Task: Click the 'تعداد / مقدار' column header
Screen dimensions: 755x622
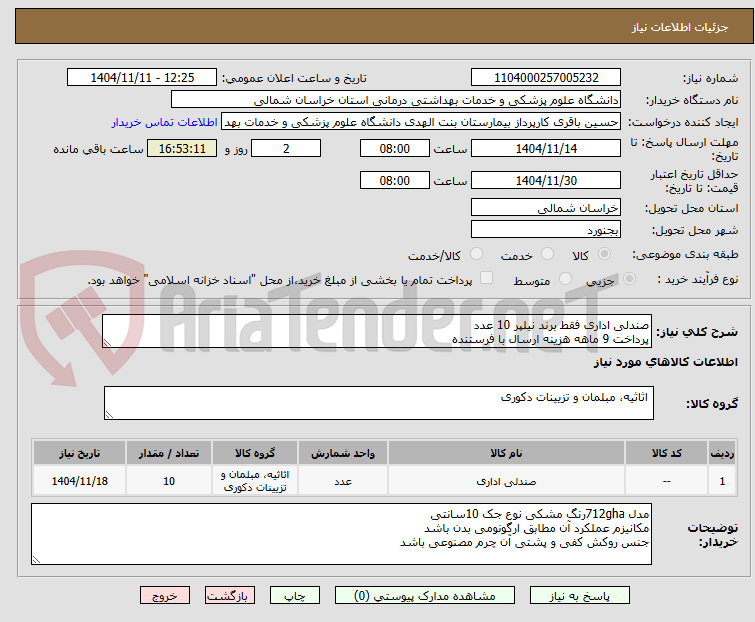Action: click(x=169, y=453)
